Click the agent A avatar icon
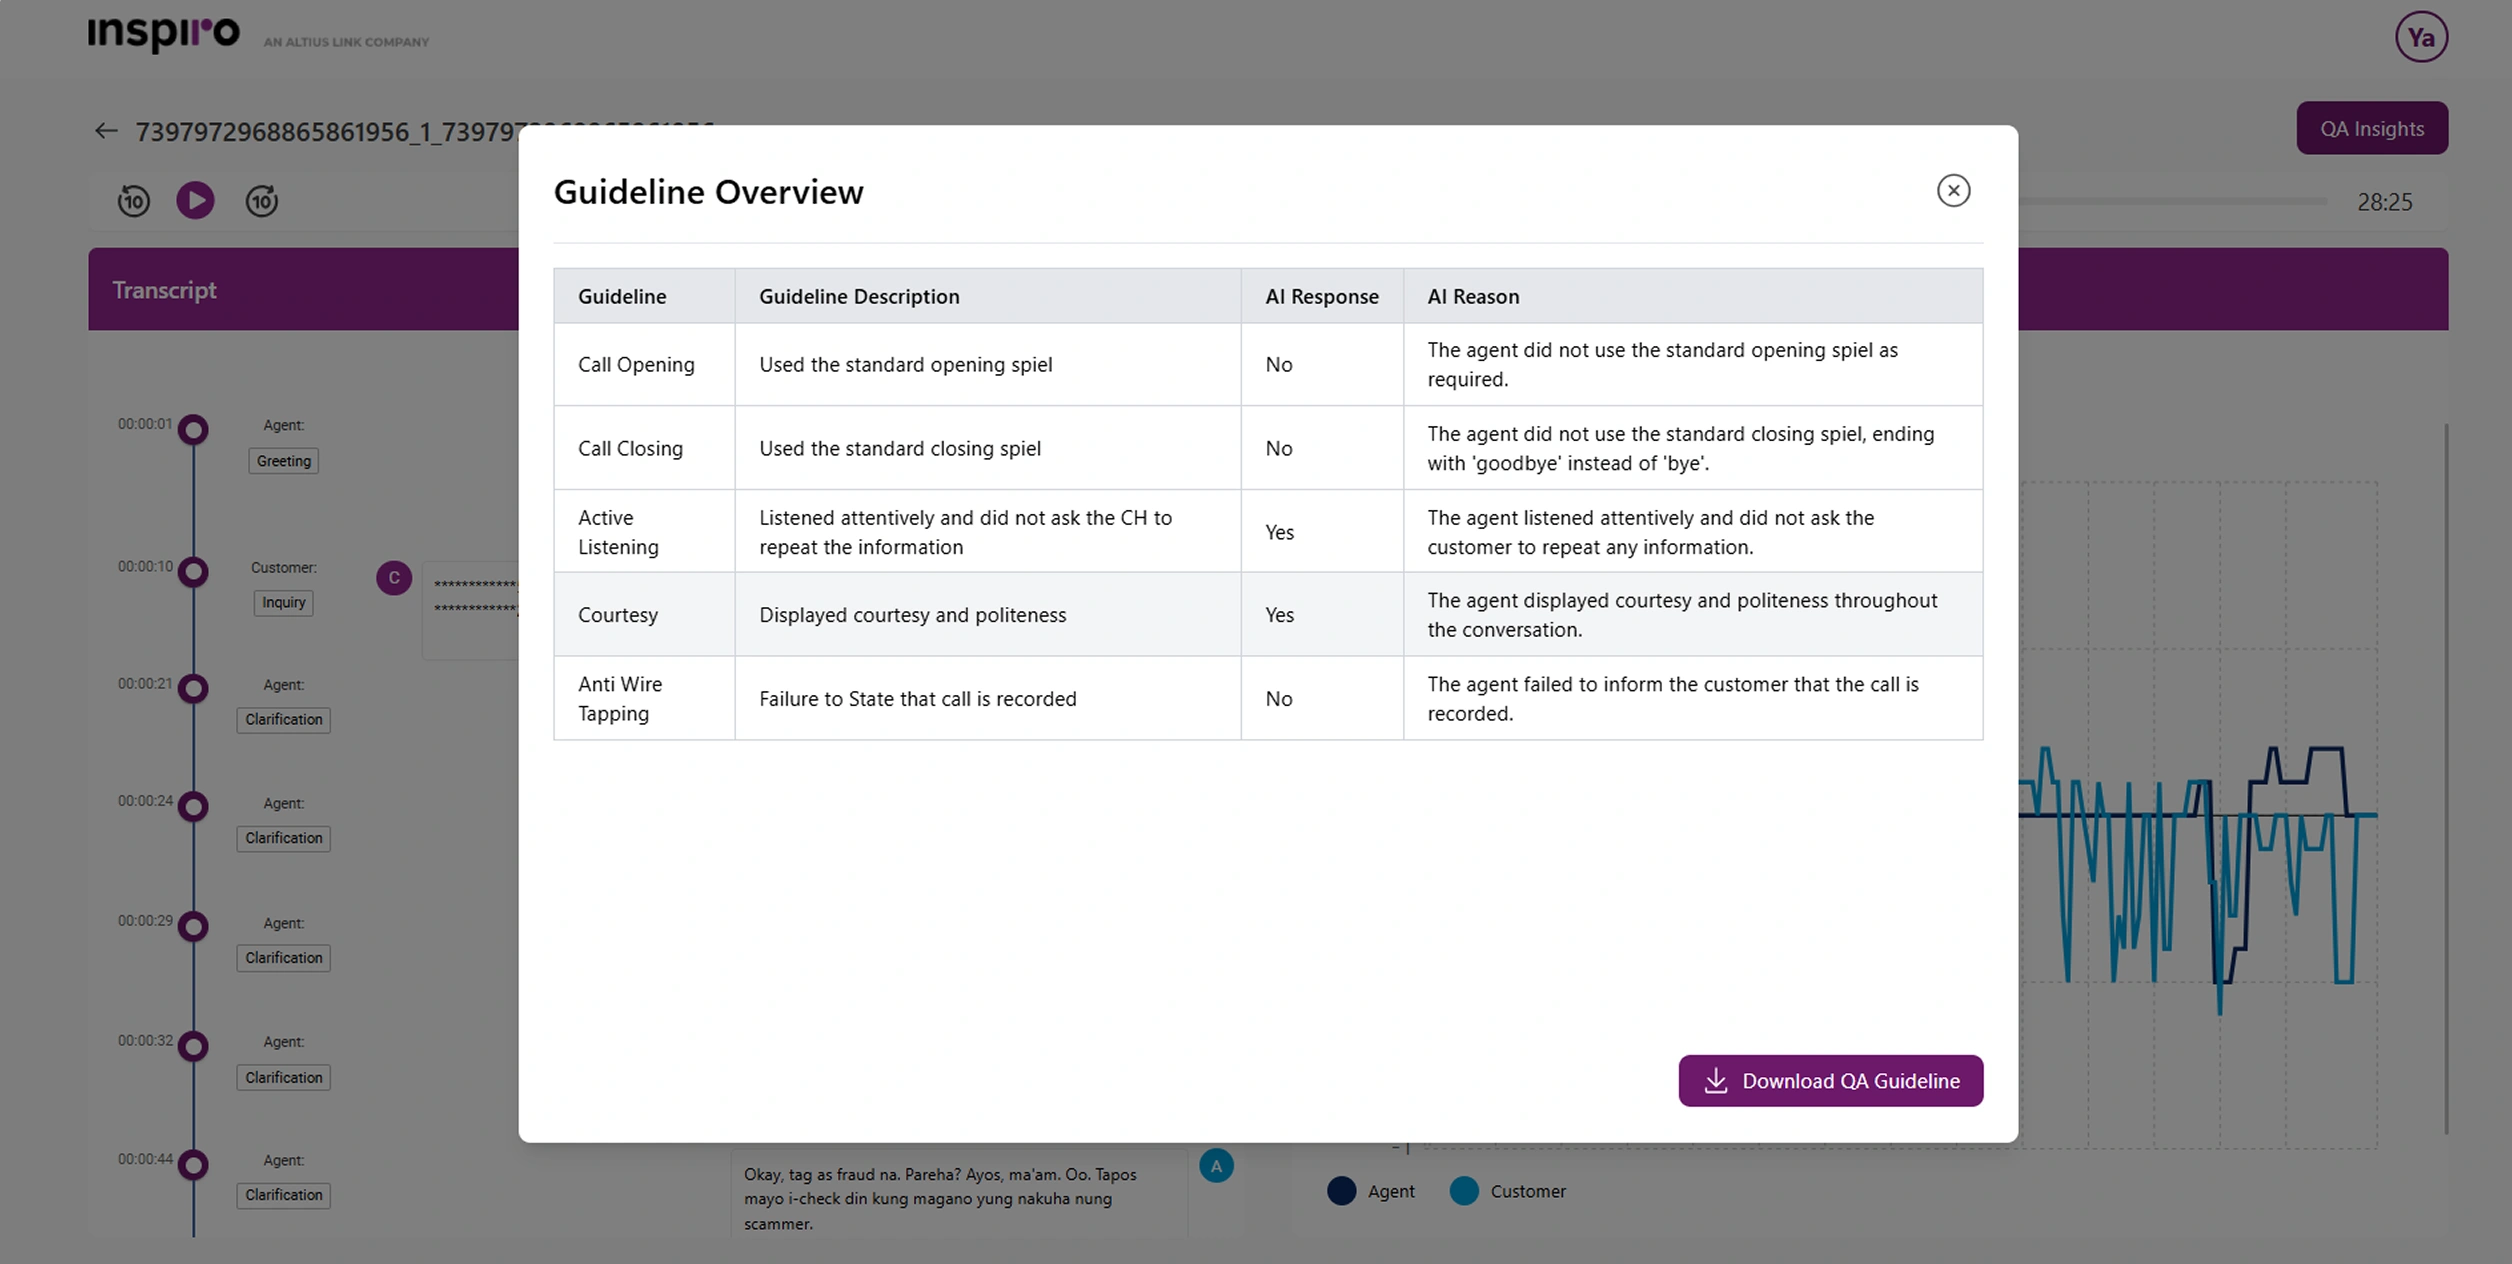The image size is (2512, 1264). (x=1216, y=1166)
